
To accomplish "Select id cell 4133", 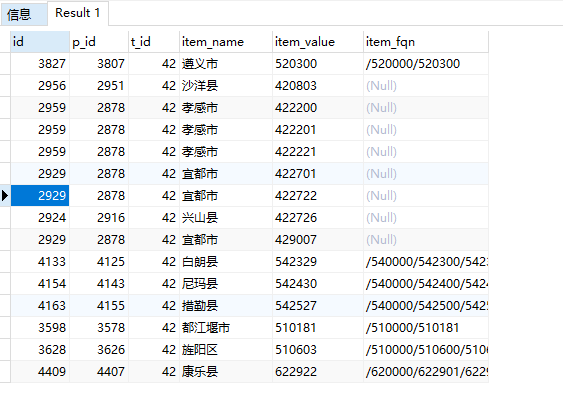I will (x=40, y=262).
